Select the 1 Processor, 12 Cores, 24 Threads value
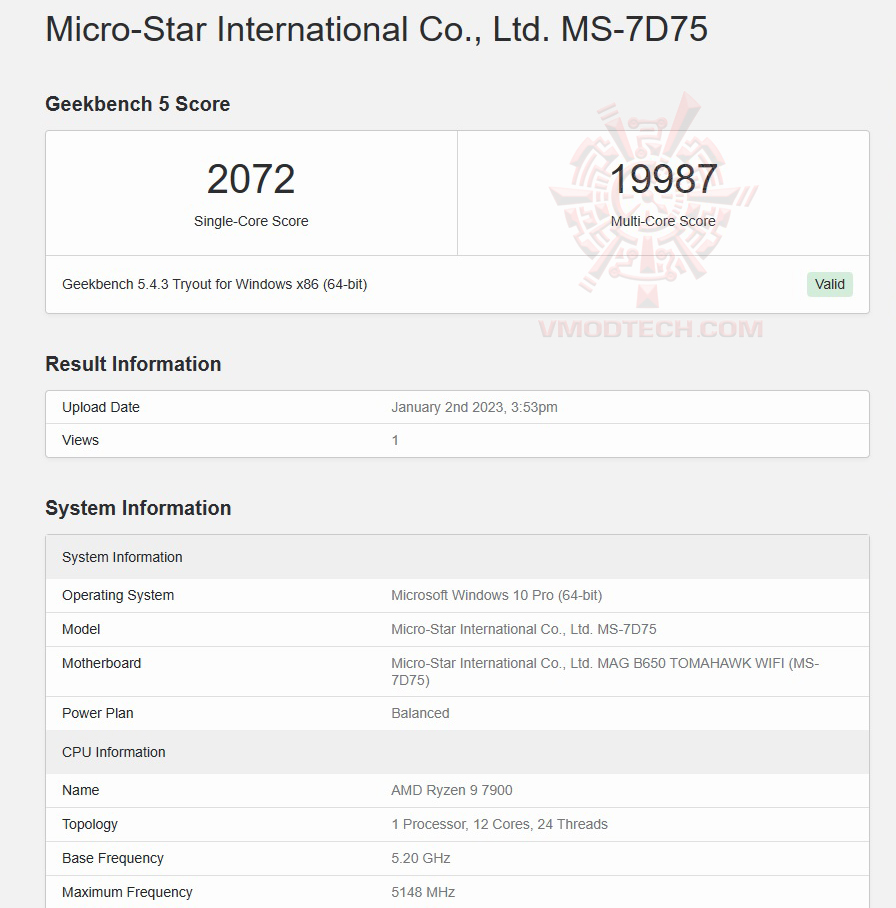Screen dimensions: 896x908 pos(499,825)
